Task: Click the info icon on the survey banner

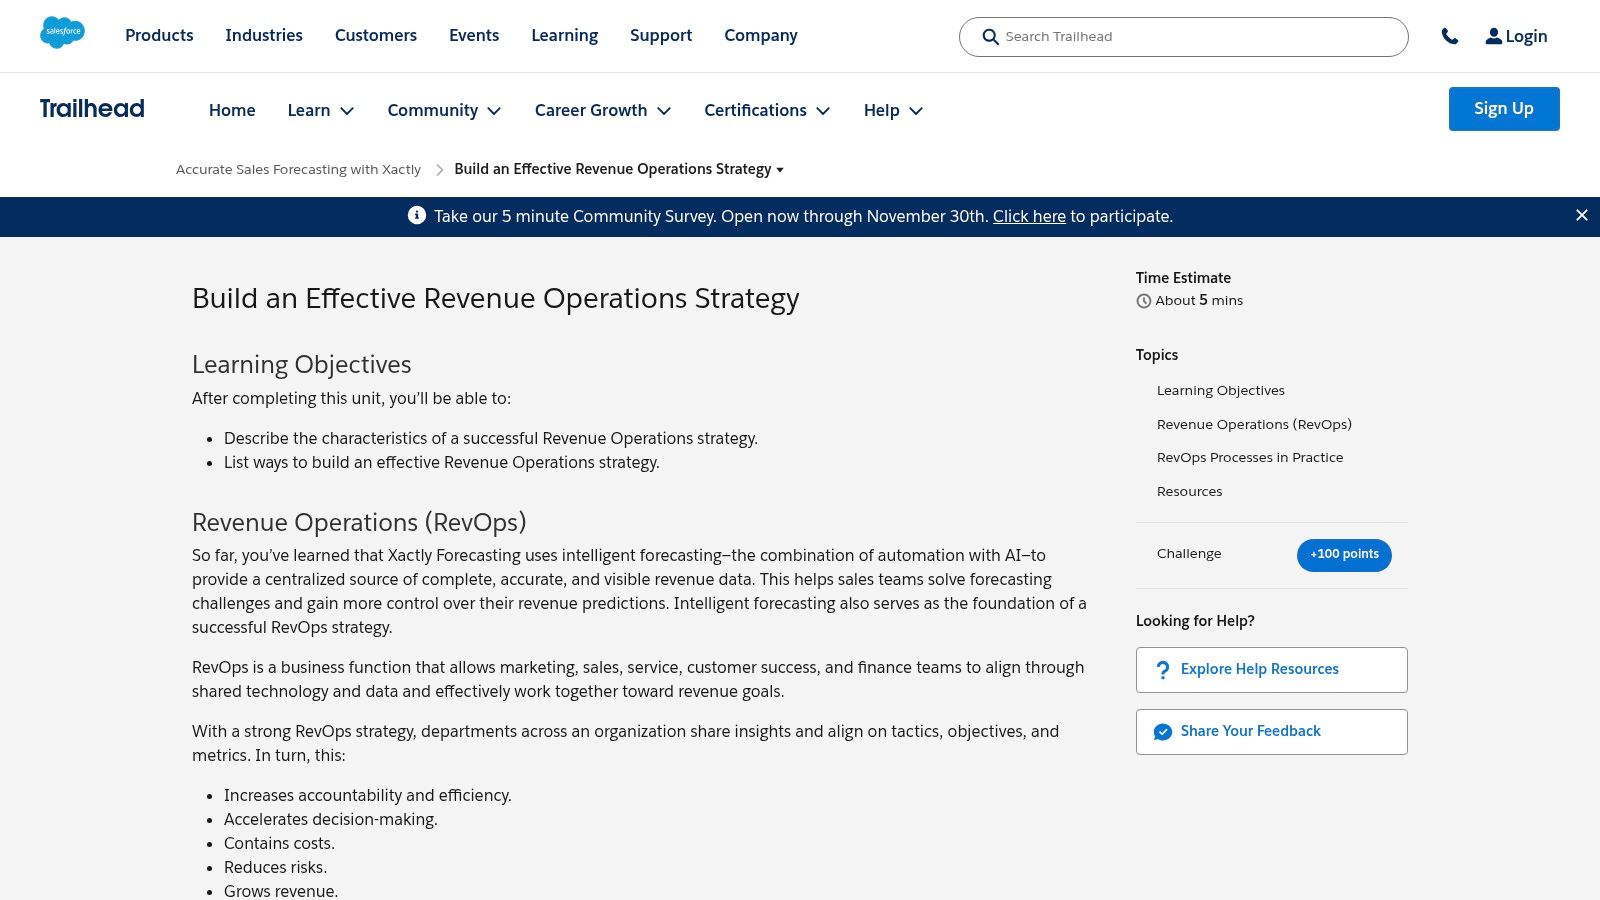Action: pos(417,216)
